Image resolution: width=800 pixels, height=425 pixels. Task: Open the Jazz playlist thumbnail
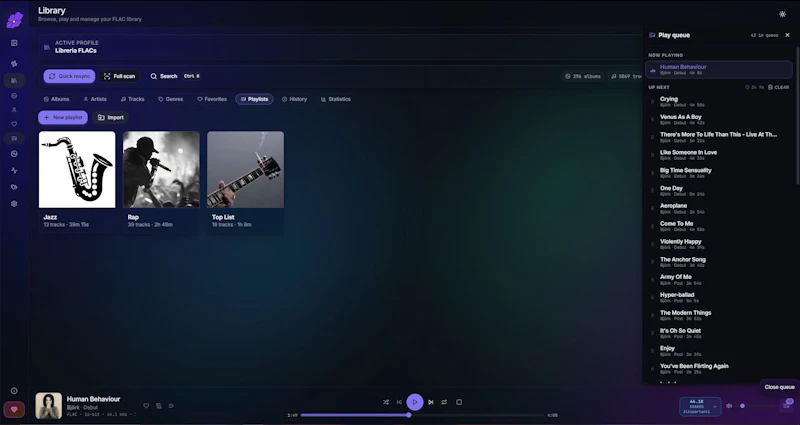click(77, 169)
